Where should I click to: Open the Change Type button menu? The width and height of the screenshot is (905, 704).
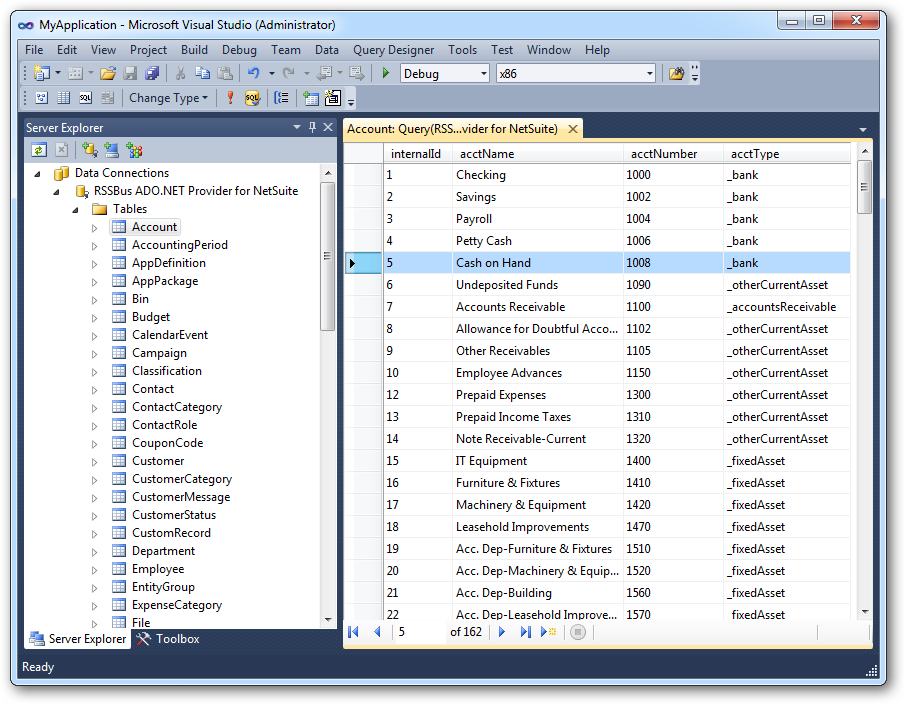click(168, 98)
